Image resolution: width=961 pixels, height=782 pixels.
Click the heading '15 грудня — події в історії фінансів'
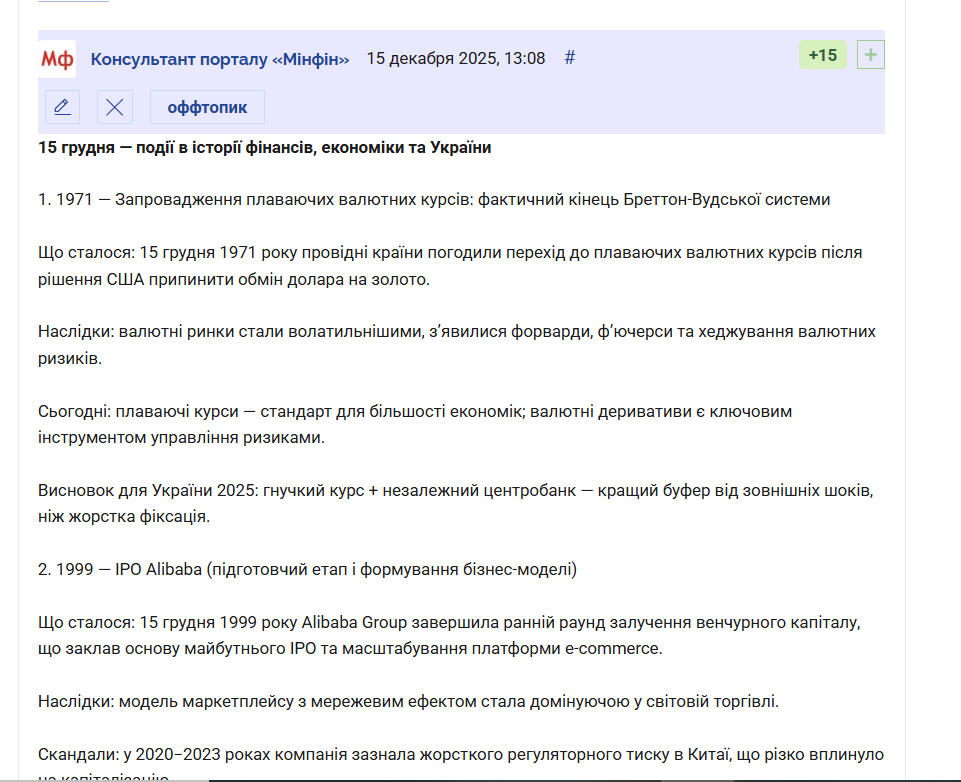pos(265,148)
